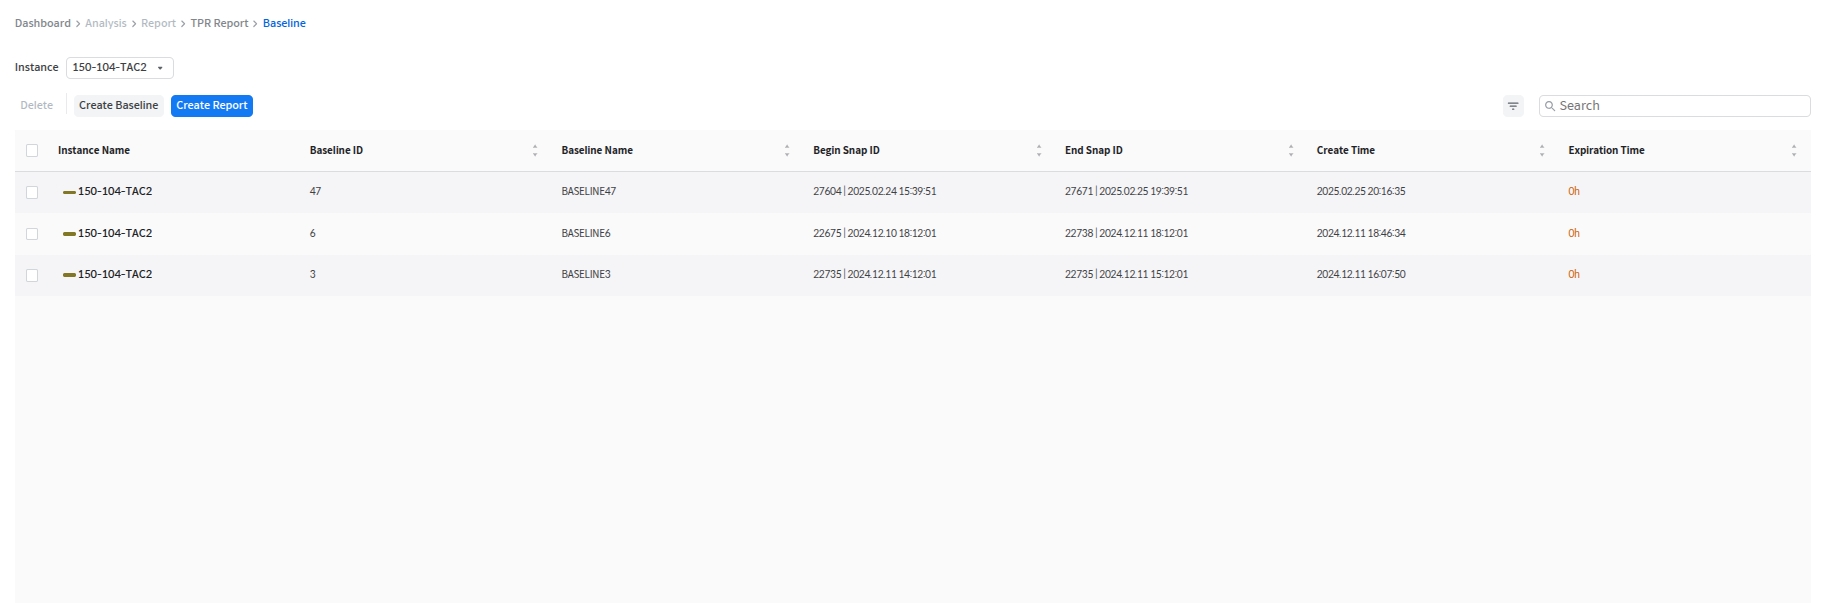Click the Delete button
Viewport: 1827px width, 603px height.
pyautogui.click(x=37, y=106)
